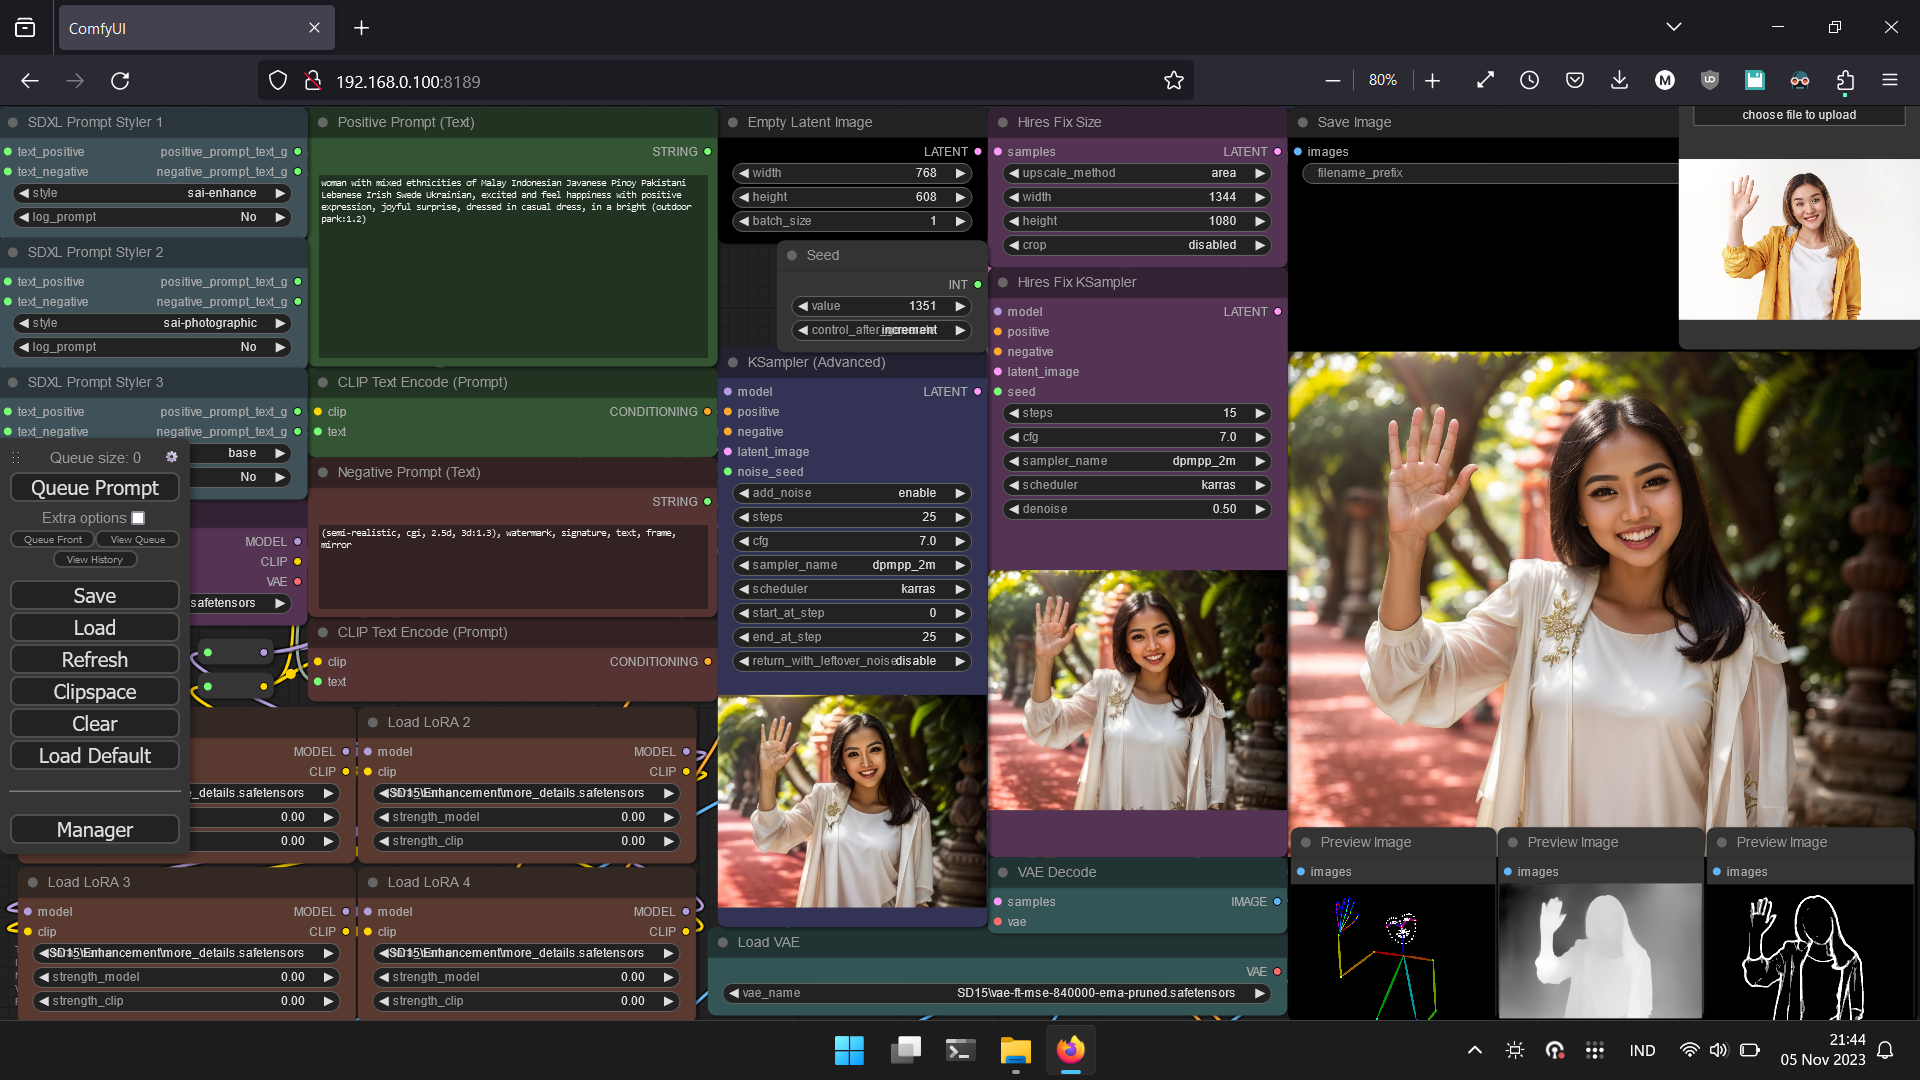Collapse the Hires Fix Size node dot
The width and height of the screenshot is (1920, 1080).
1003,122
